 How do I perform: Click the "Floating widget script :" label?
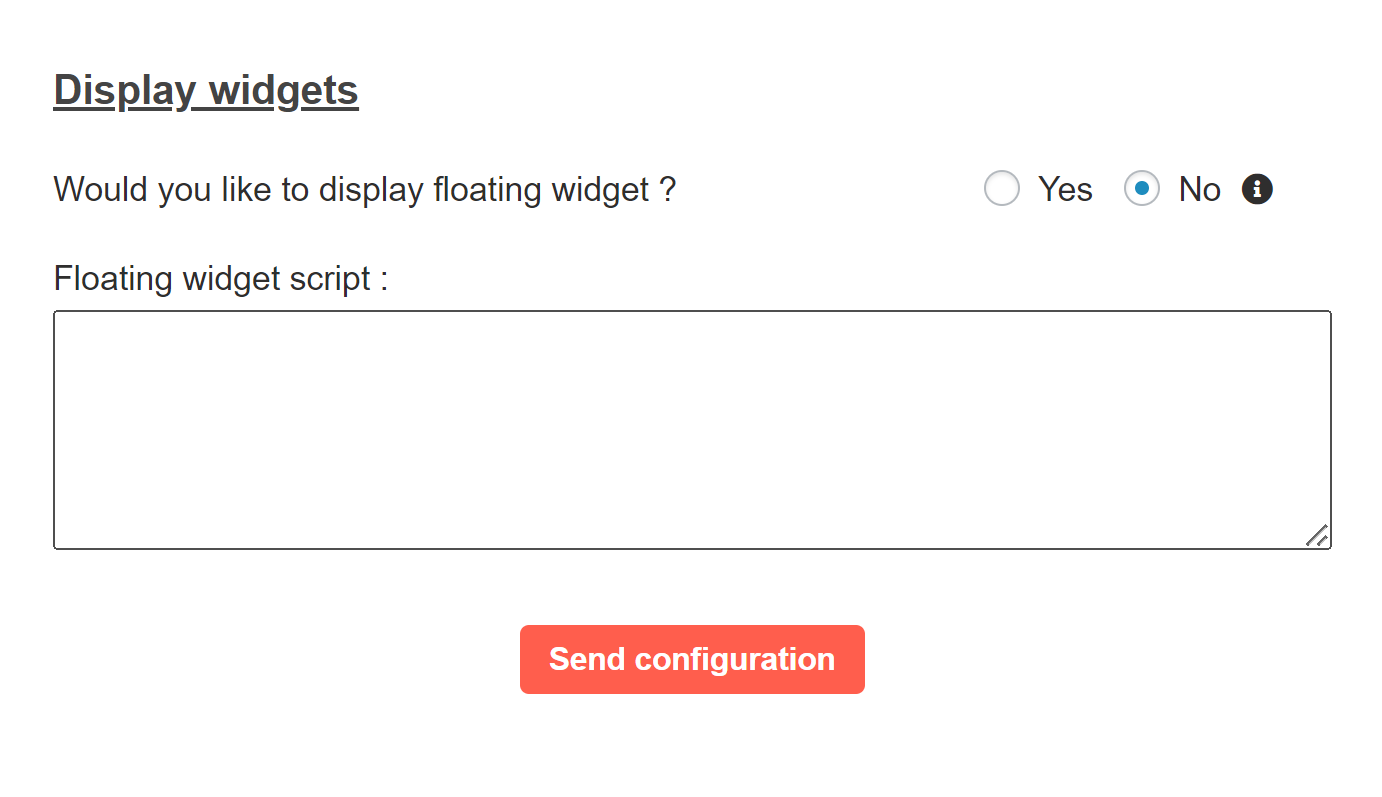(x=221, y=278)
